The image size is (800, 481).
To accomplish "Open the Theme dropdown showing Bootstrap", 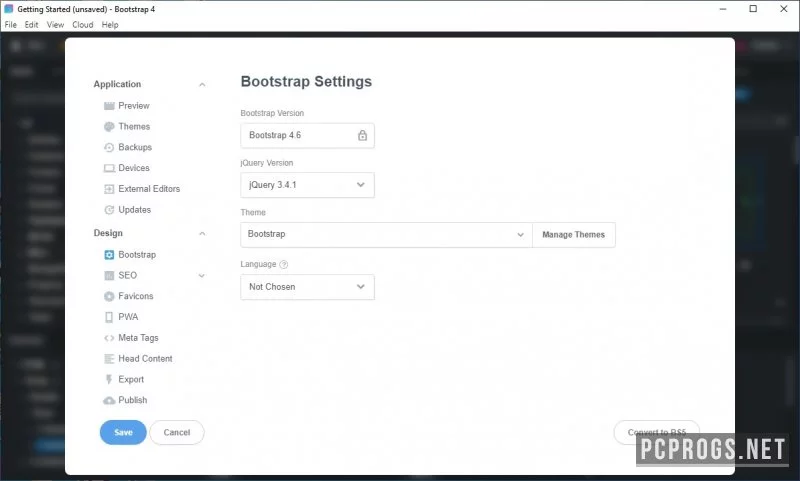I will [386, 235].
